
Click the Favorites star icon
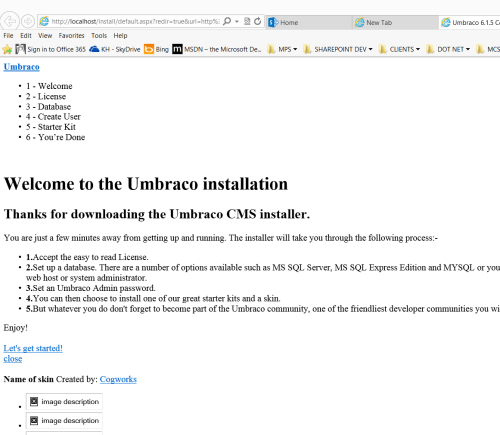coord(7,49)
